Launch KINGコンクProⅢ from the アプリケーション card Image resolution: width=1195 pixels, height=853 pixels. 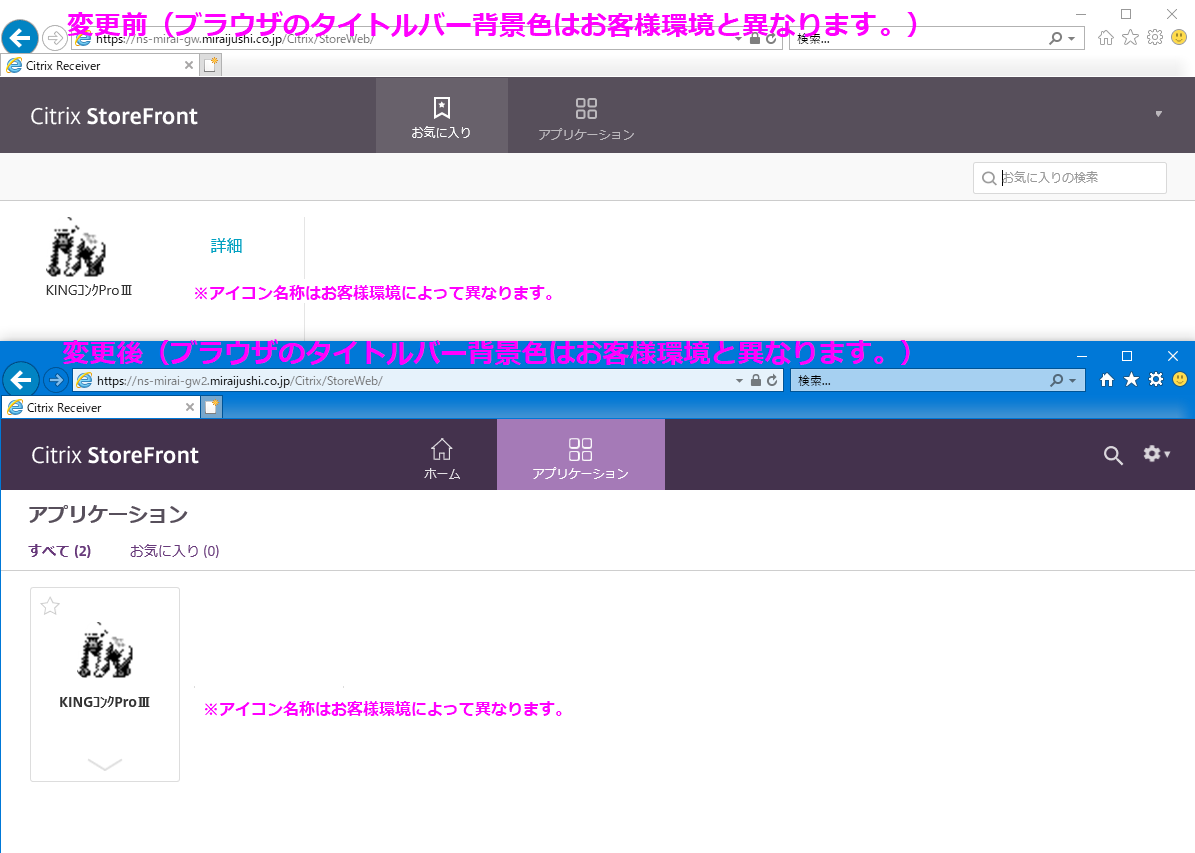tap(105, 650)
